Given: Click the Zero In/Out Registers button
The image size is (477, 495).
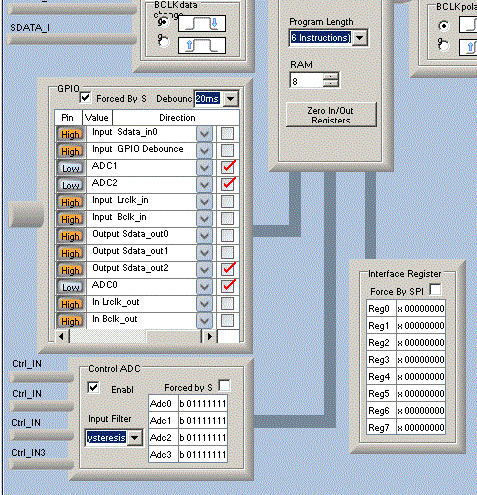Looking at the screenshot, I should click(331, 114).
